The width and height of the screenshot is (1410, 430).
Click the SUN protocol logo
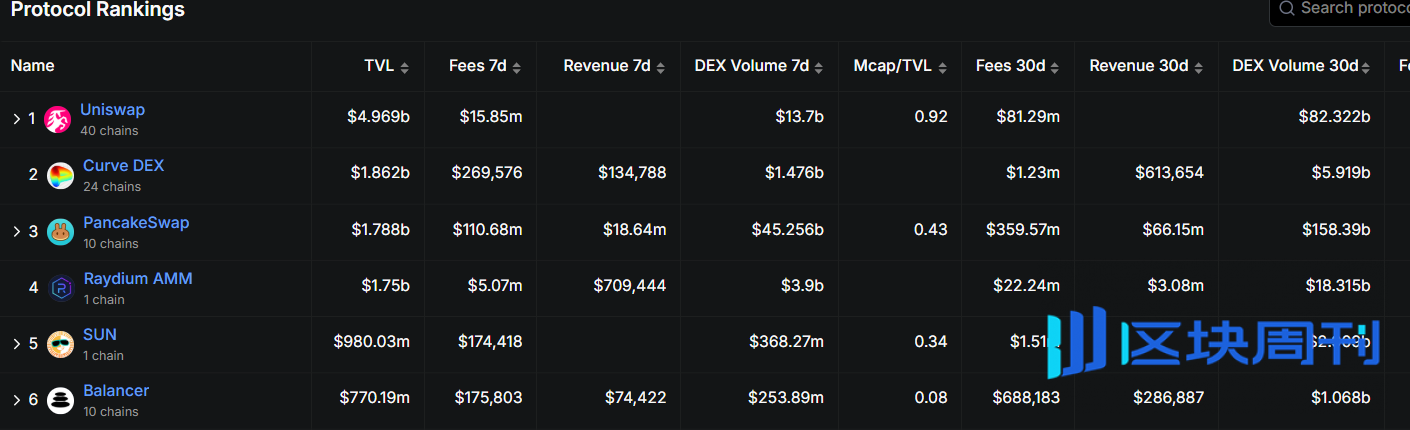60,344
